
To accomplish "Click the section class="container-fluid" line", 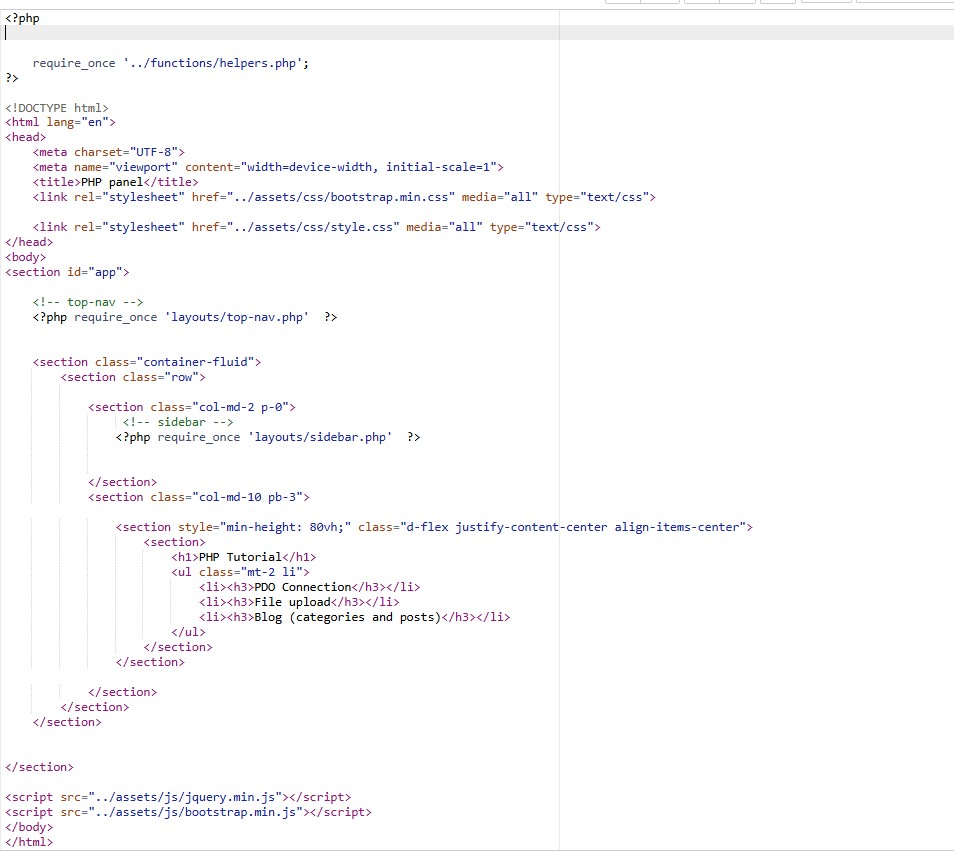I will click(x=147, y=362).
